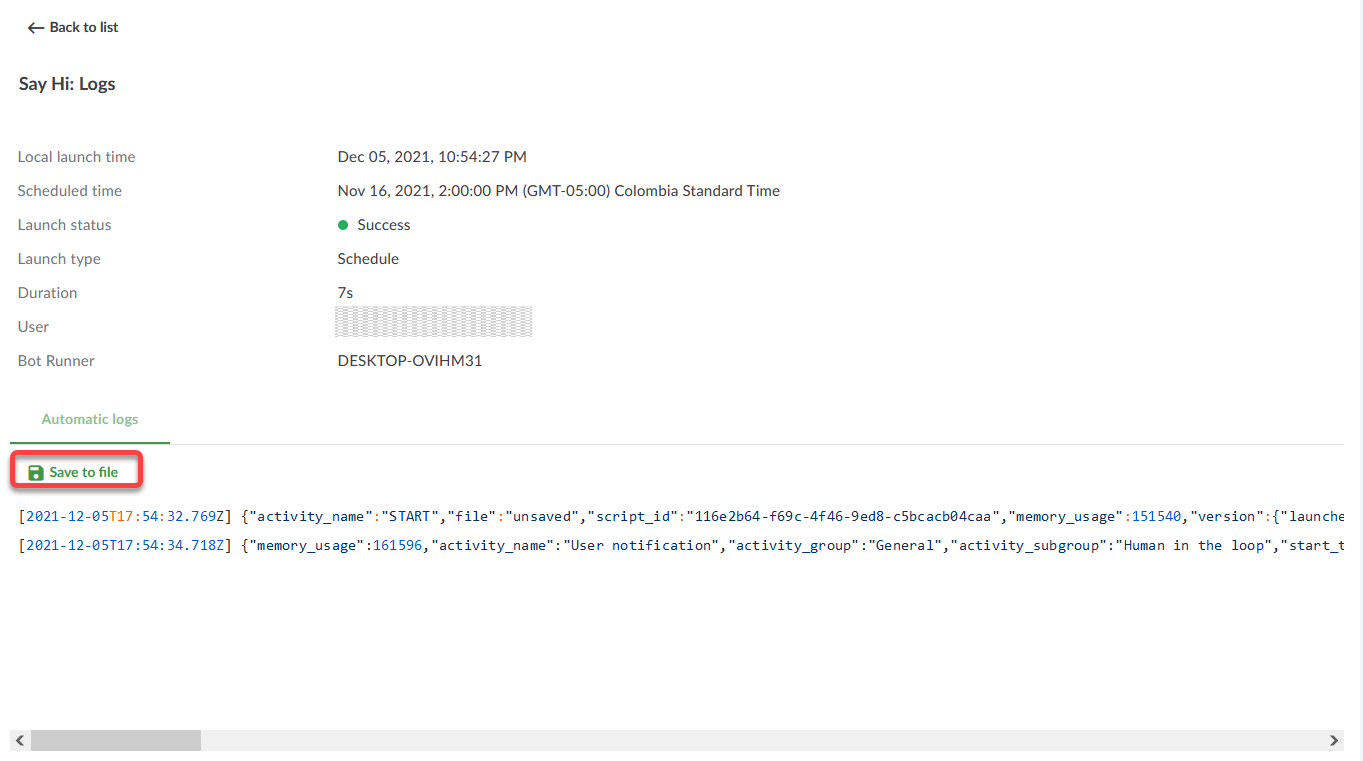Click the Local launch time value
1363x761 pixels.
[x=432, y=157]
